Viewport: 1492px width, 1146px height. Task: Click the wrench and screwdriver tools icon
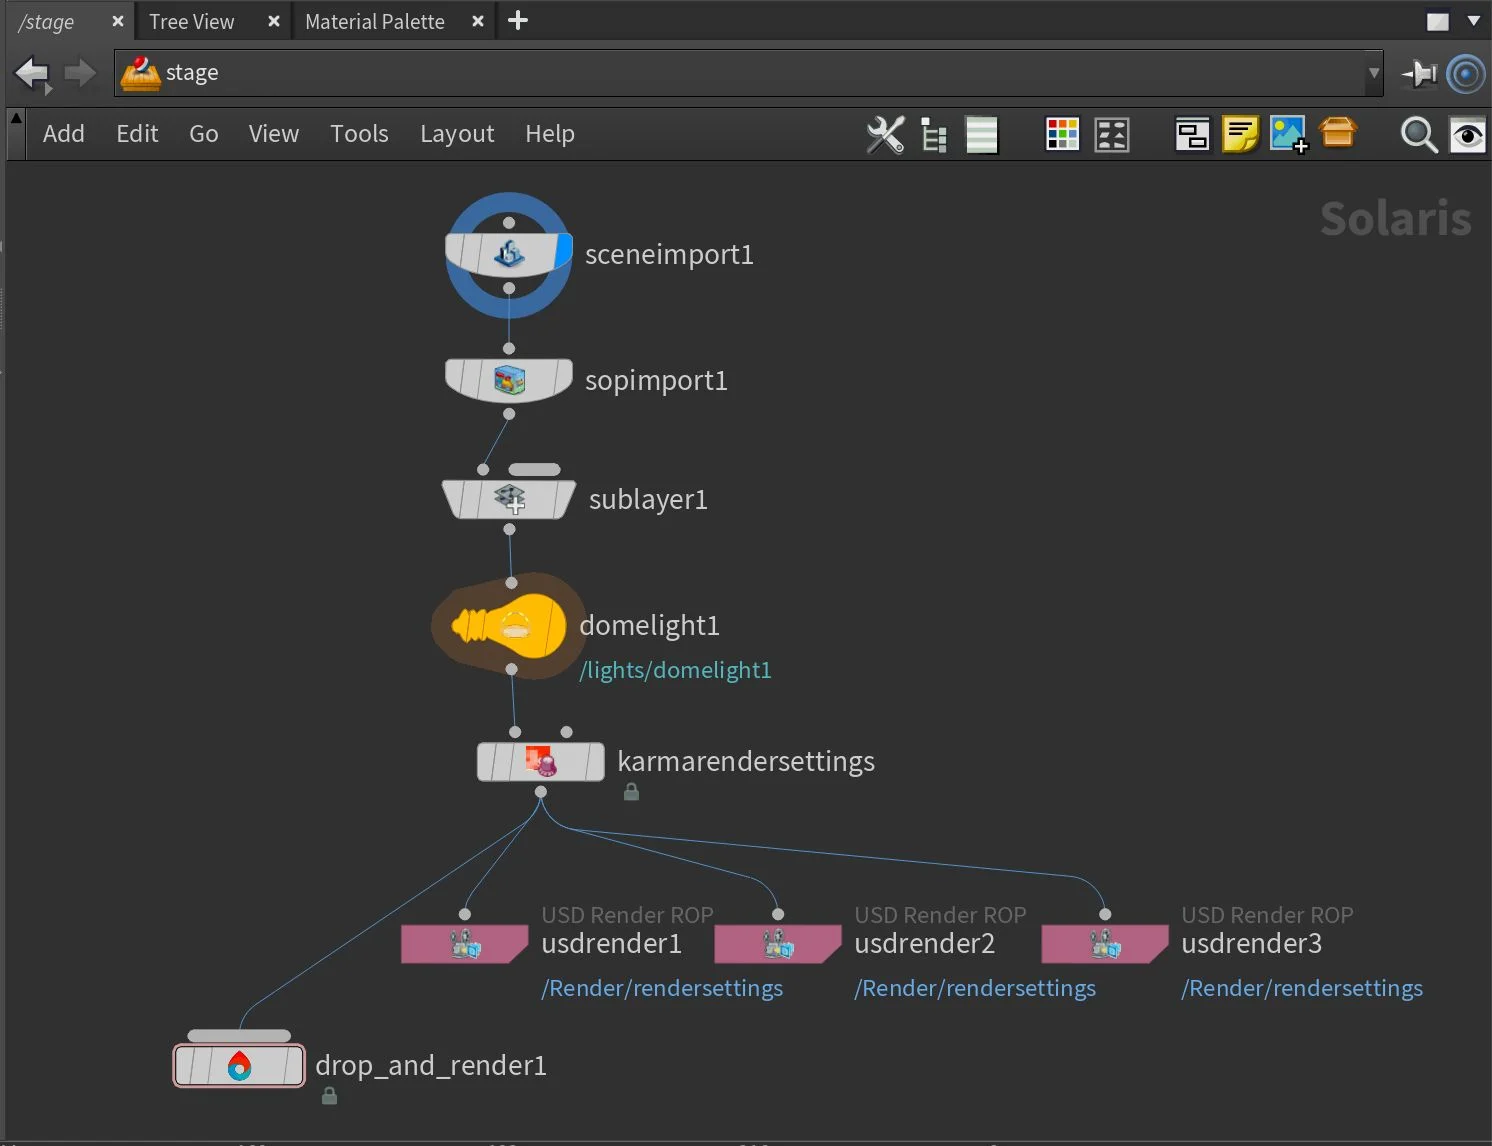click(885, 135)
